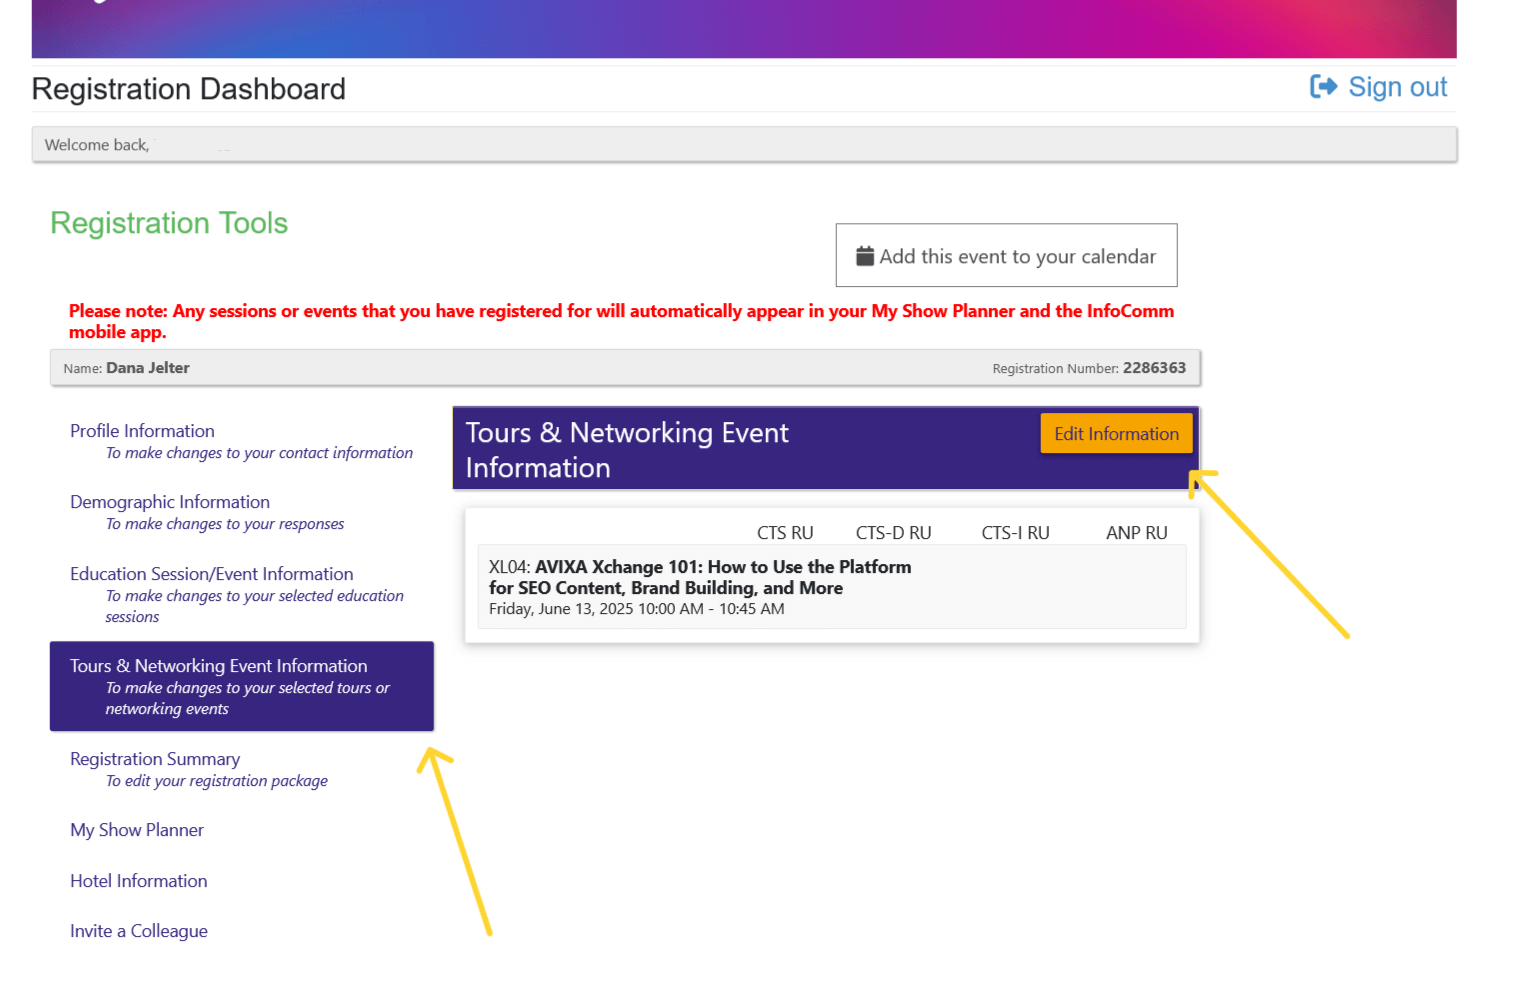View Hotel Information
This screenshot has width=1516, height=998.
point(139,881)
